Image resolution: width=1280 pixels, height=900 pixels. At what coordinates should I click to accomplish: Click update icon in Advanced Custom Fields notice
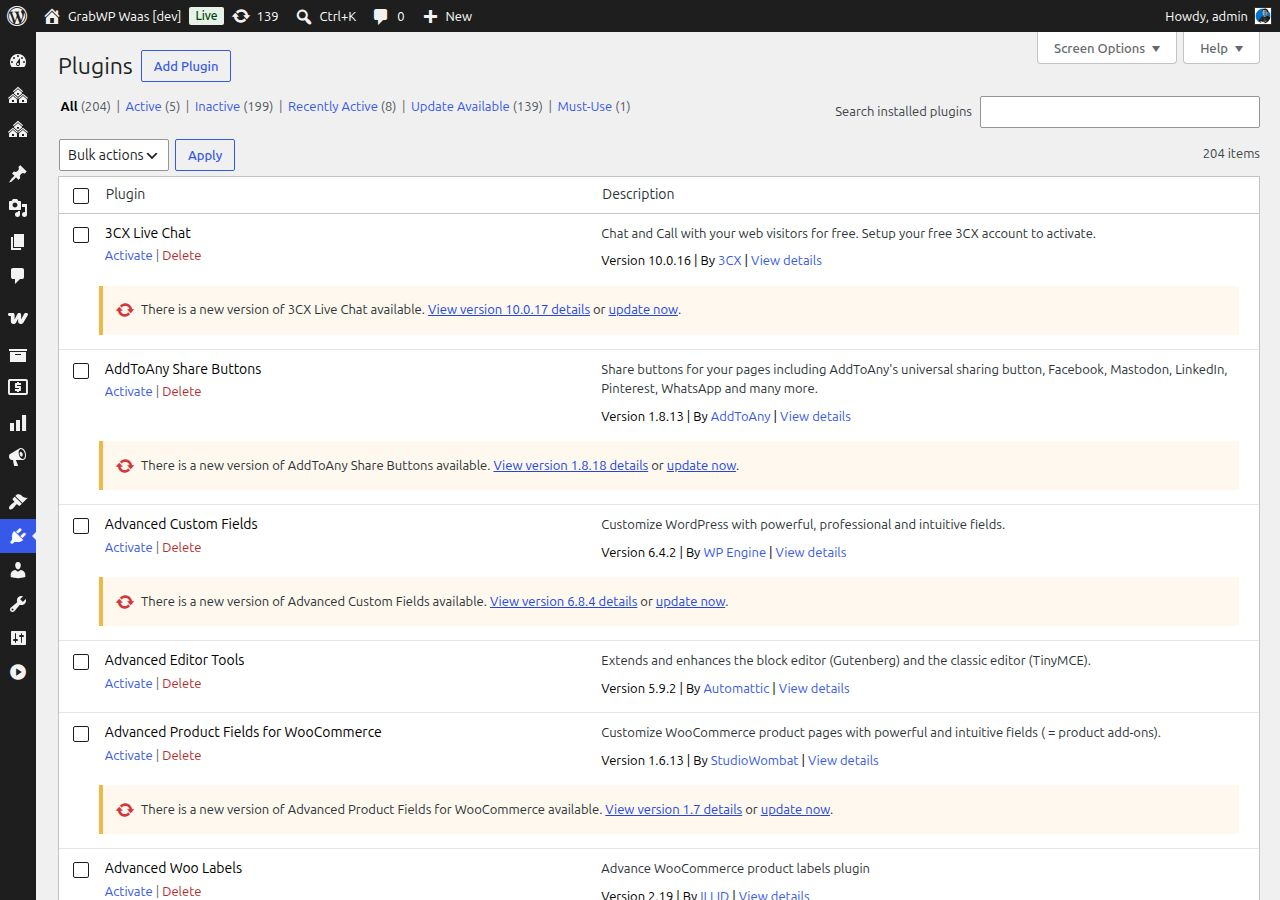125,602
